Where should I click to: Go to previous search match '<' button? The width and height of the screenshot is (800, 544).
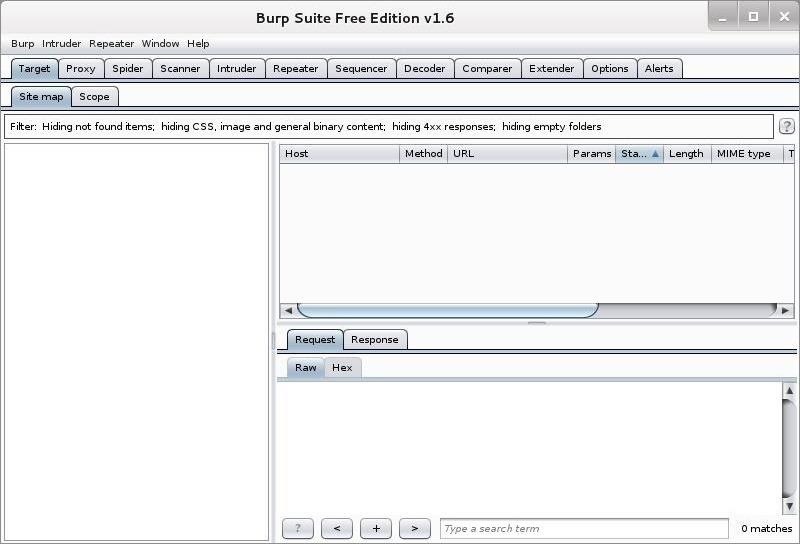click(x=337, y=528)
